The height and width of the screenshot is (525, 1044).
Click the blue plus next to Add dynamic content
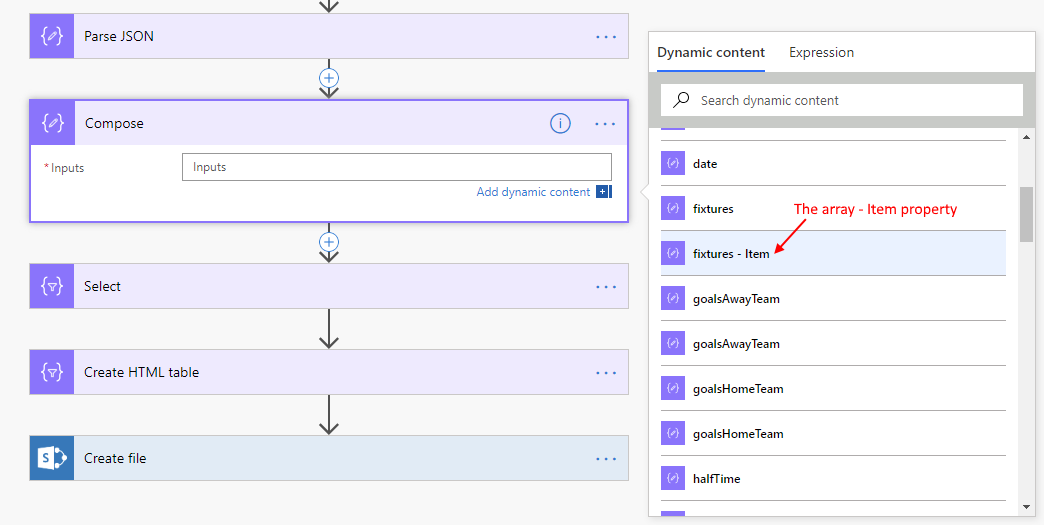click(x=603, y=192)
